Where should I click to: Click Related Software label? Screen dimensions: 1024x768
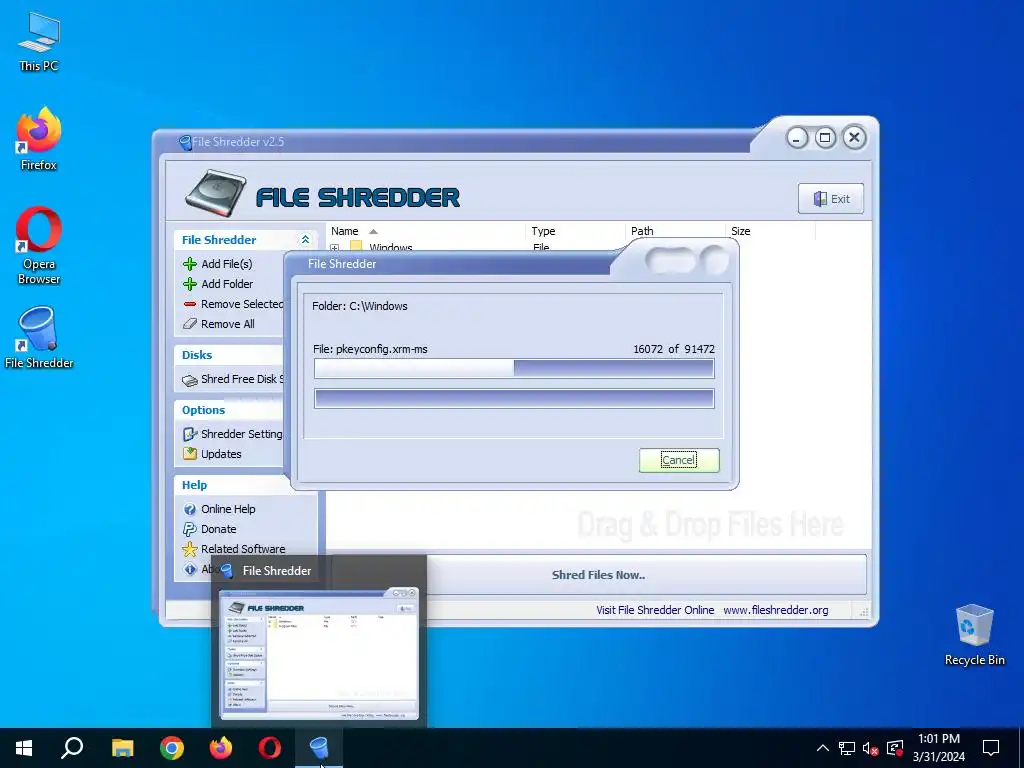pos(243,549)
